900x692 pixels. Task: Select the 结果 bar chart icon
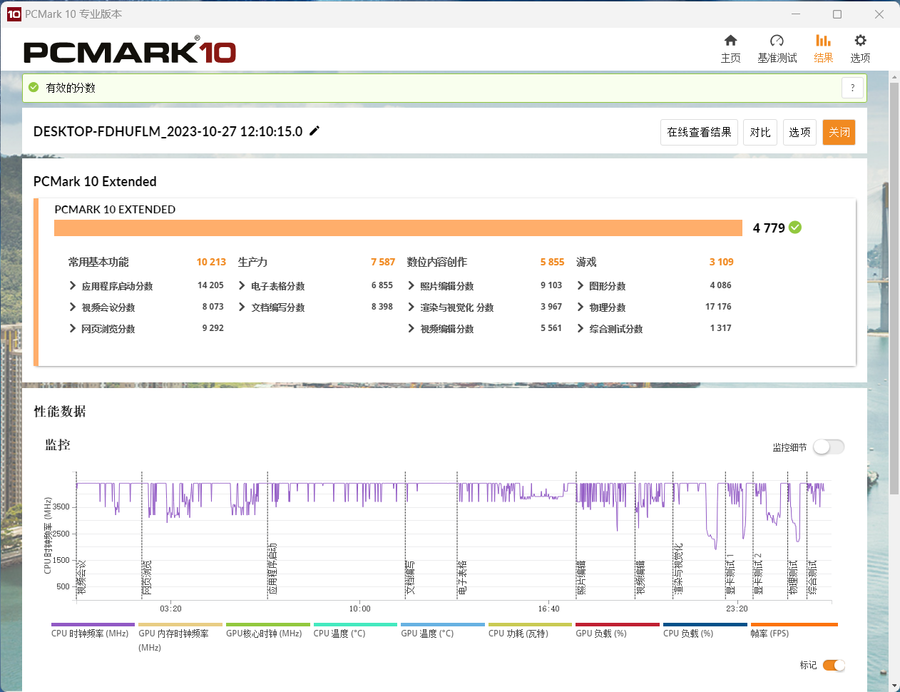click(x=823, y=41)
